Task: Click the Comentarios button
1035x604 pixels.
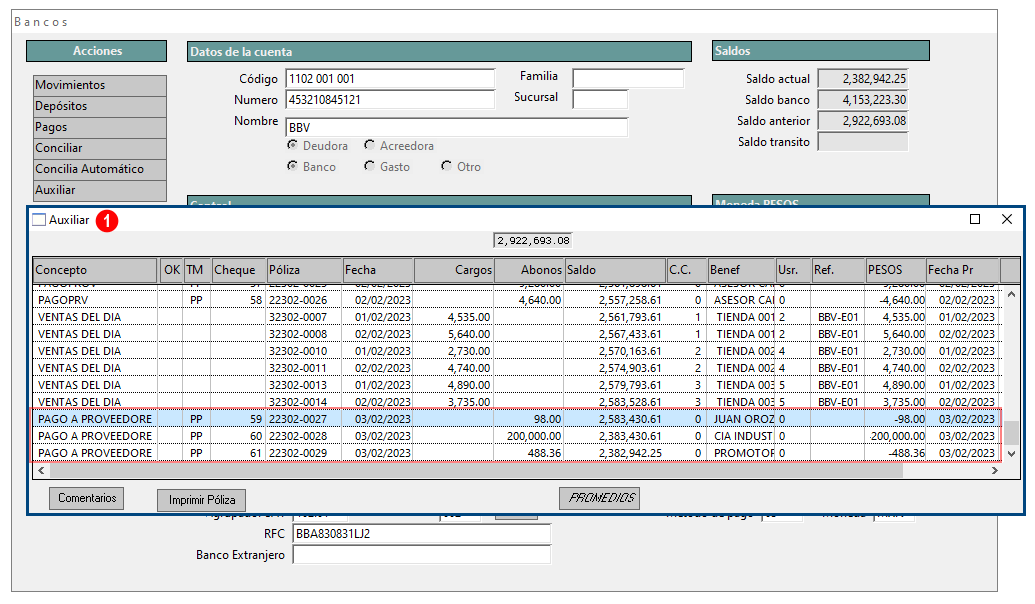Action: coord(86,498)
